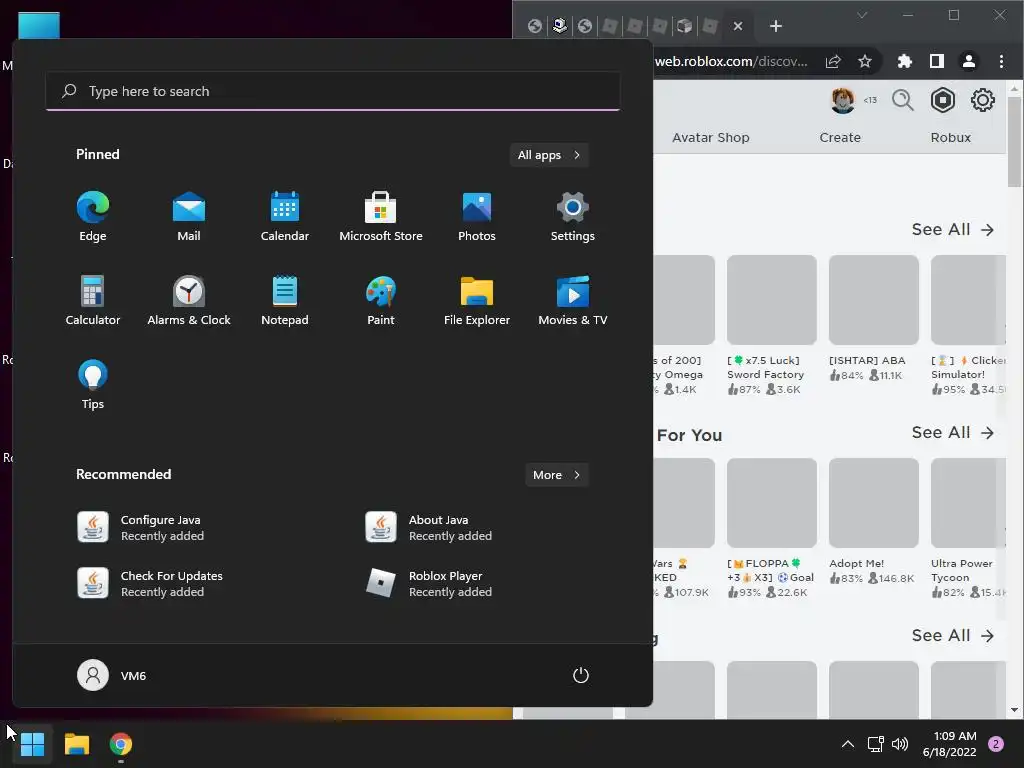Open Chrome extensions puzzle icon
This screenshot has width=1024, height=768.
pos(904,61)
